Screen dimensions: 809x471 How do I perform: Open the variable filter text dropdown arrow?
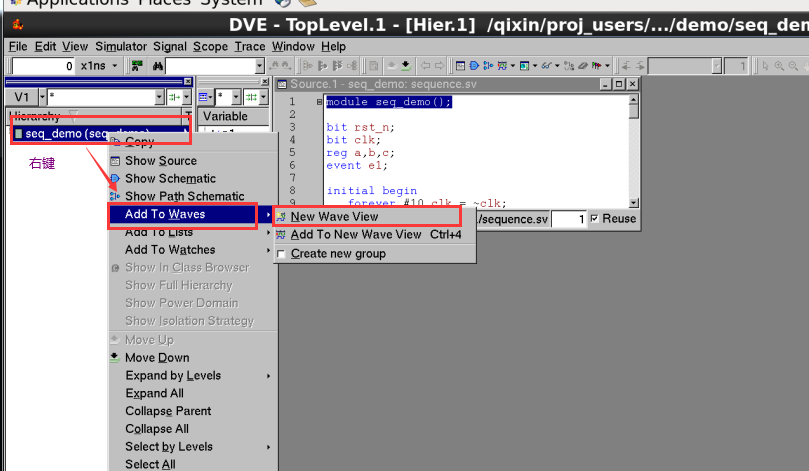tap(236, 97)
